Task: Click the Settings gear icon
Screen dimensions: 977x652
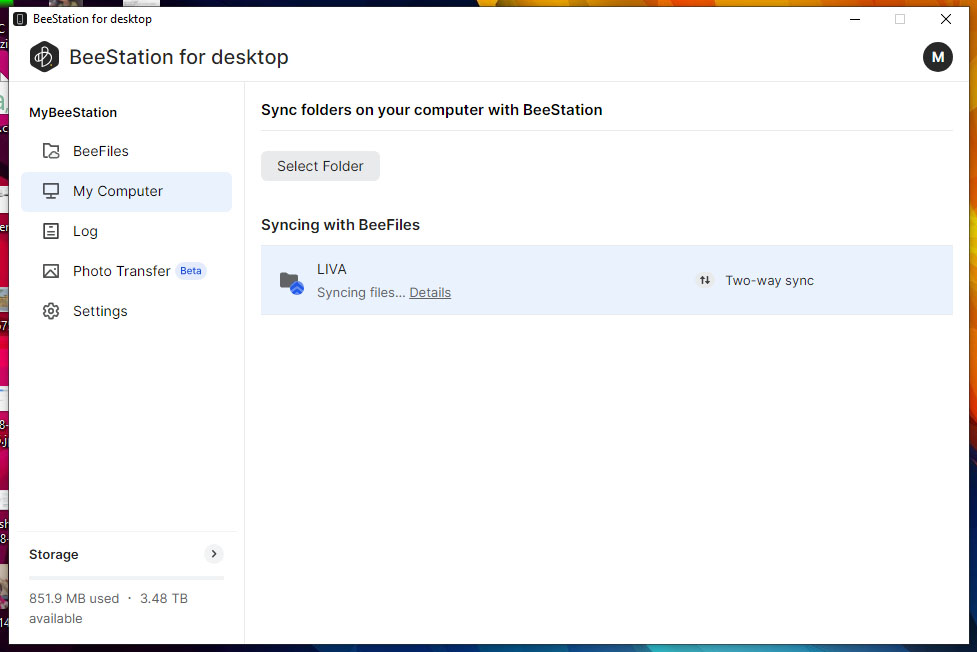Action: coord(51,311)
